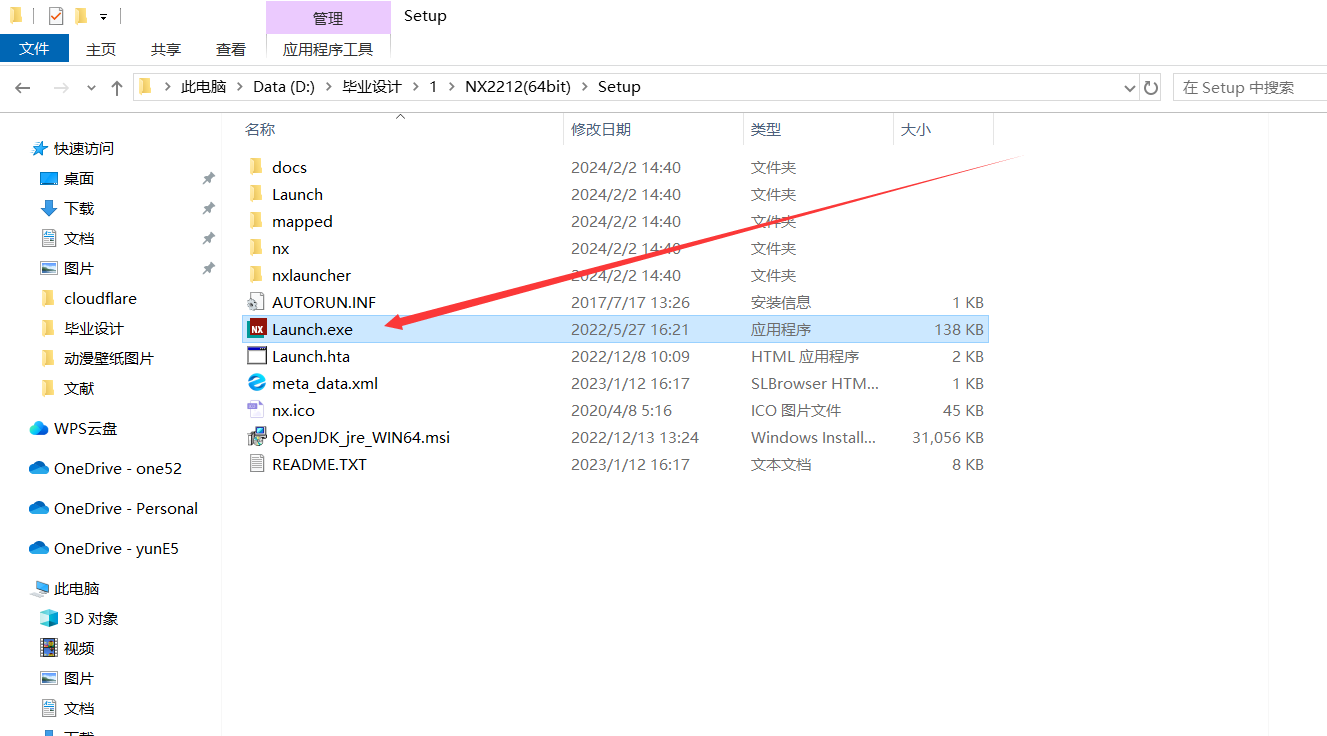Select the SLBrowser icon on meta_data.xml

[257, 383]
